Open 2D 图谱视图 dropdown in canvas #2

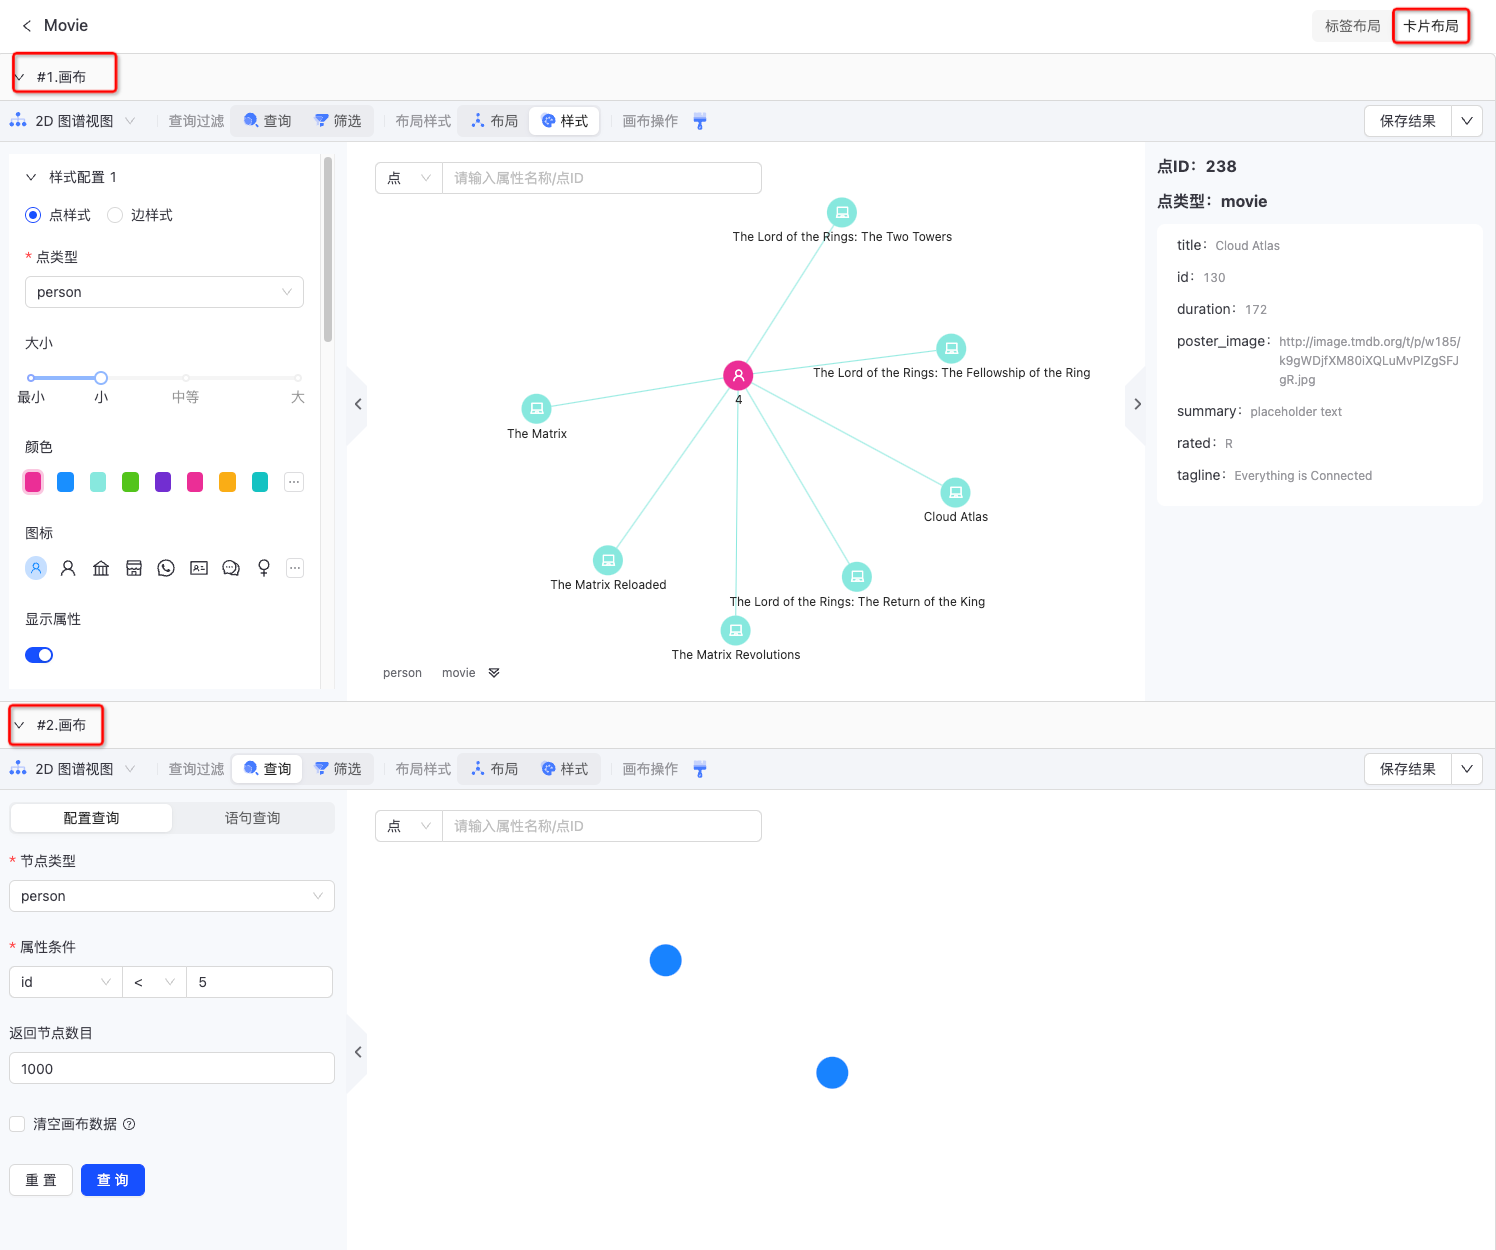[x=72, y=769]
